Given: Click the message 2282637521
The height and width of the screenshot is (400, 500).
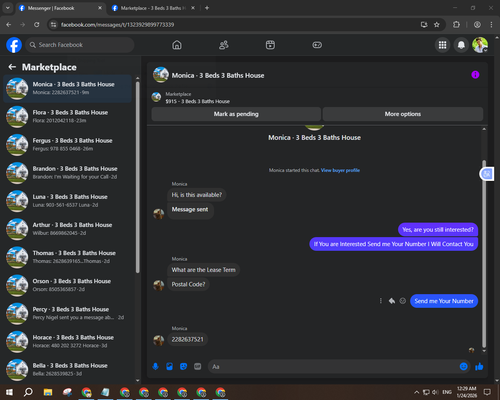Looking at the screenshot, I should [187, 339].
